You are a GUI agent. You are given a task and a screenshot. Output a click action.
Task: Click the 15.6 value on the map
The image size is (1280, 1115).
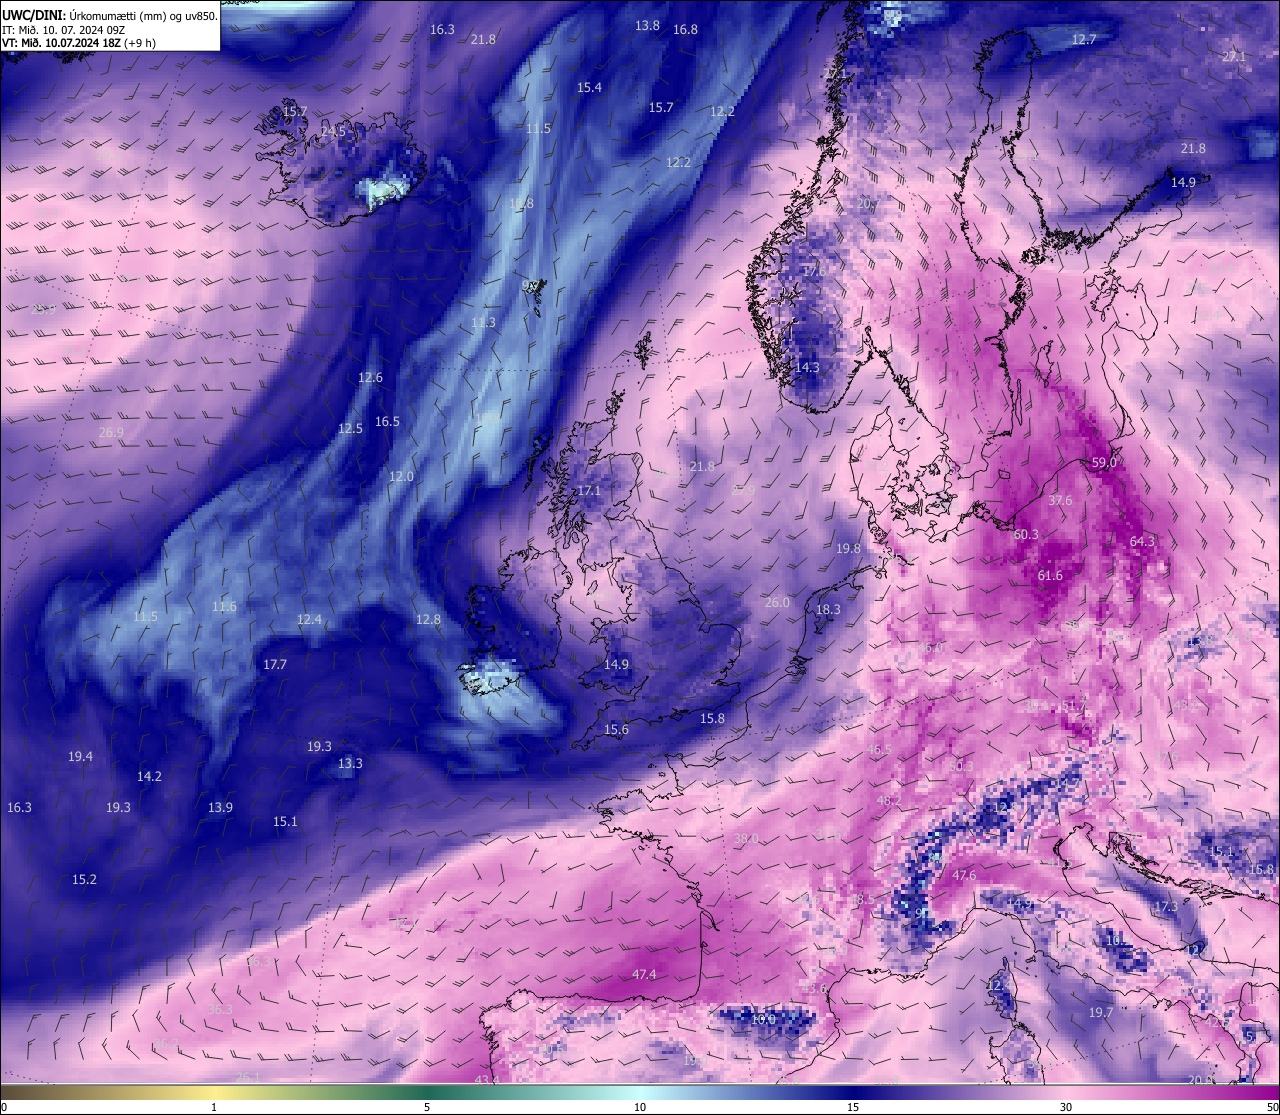click(616, 729)
